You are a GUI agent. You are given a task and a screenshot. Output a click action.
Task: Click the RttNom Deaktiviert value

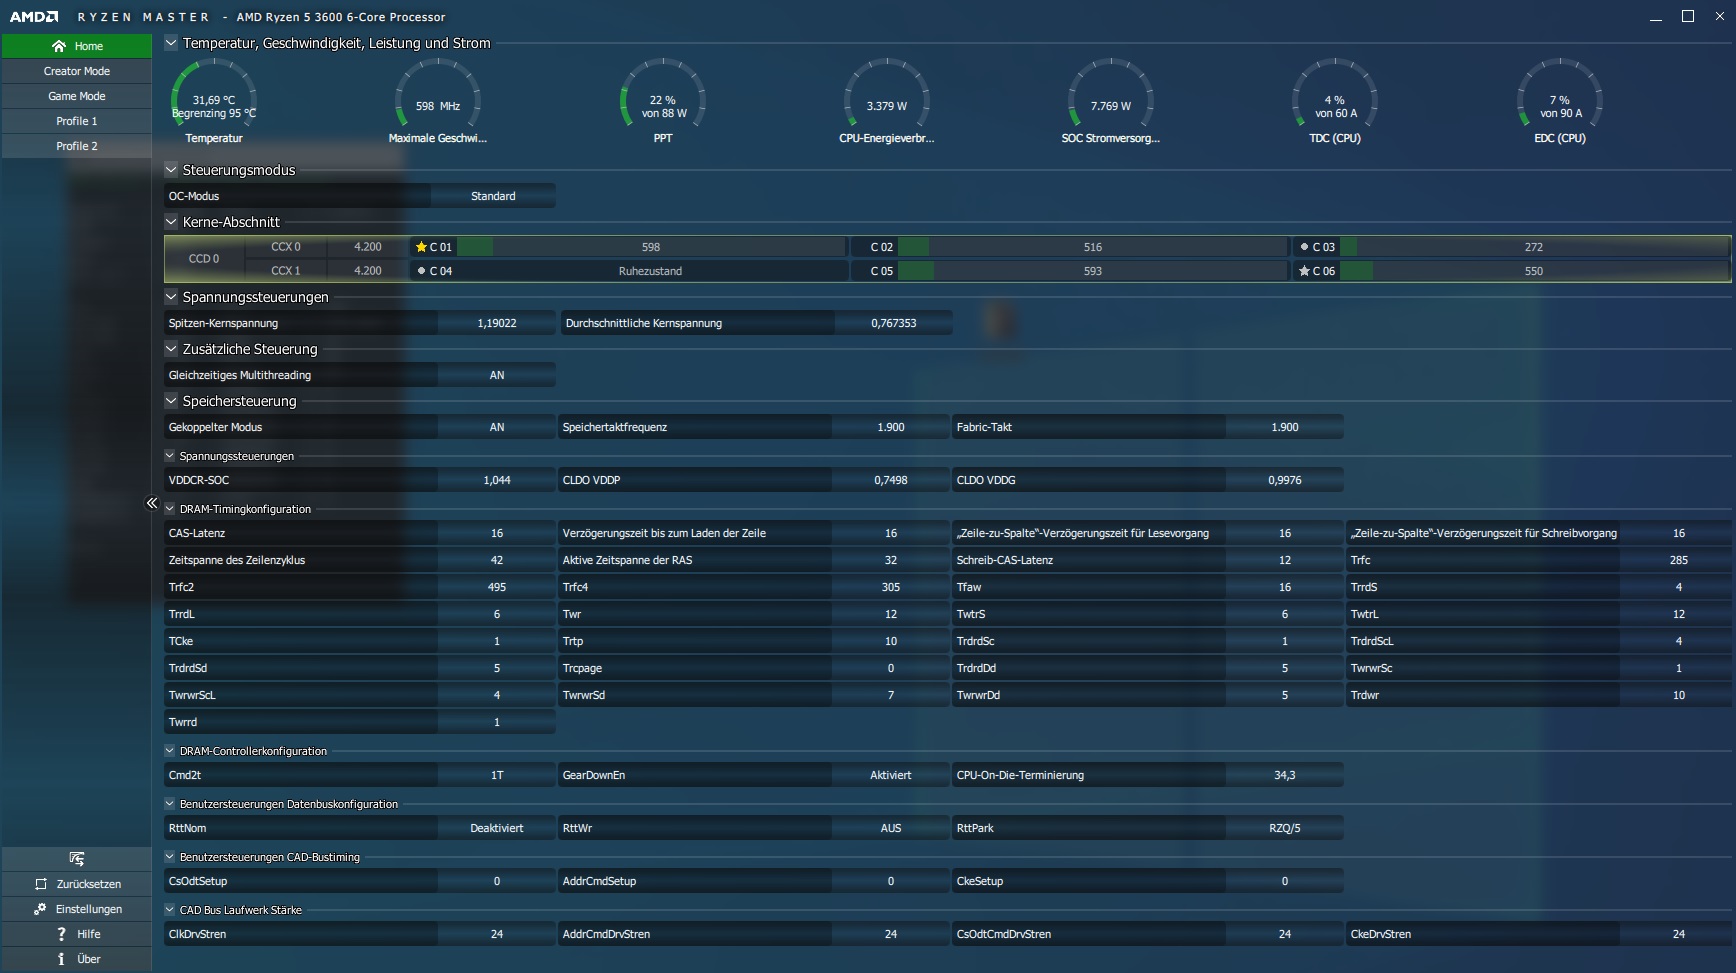tap(497, 828)
